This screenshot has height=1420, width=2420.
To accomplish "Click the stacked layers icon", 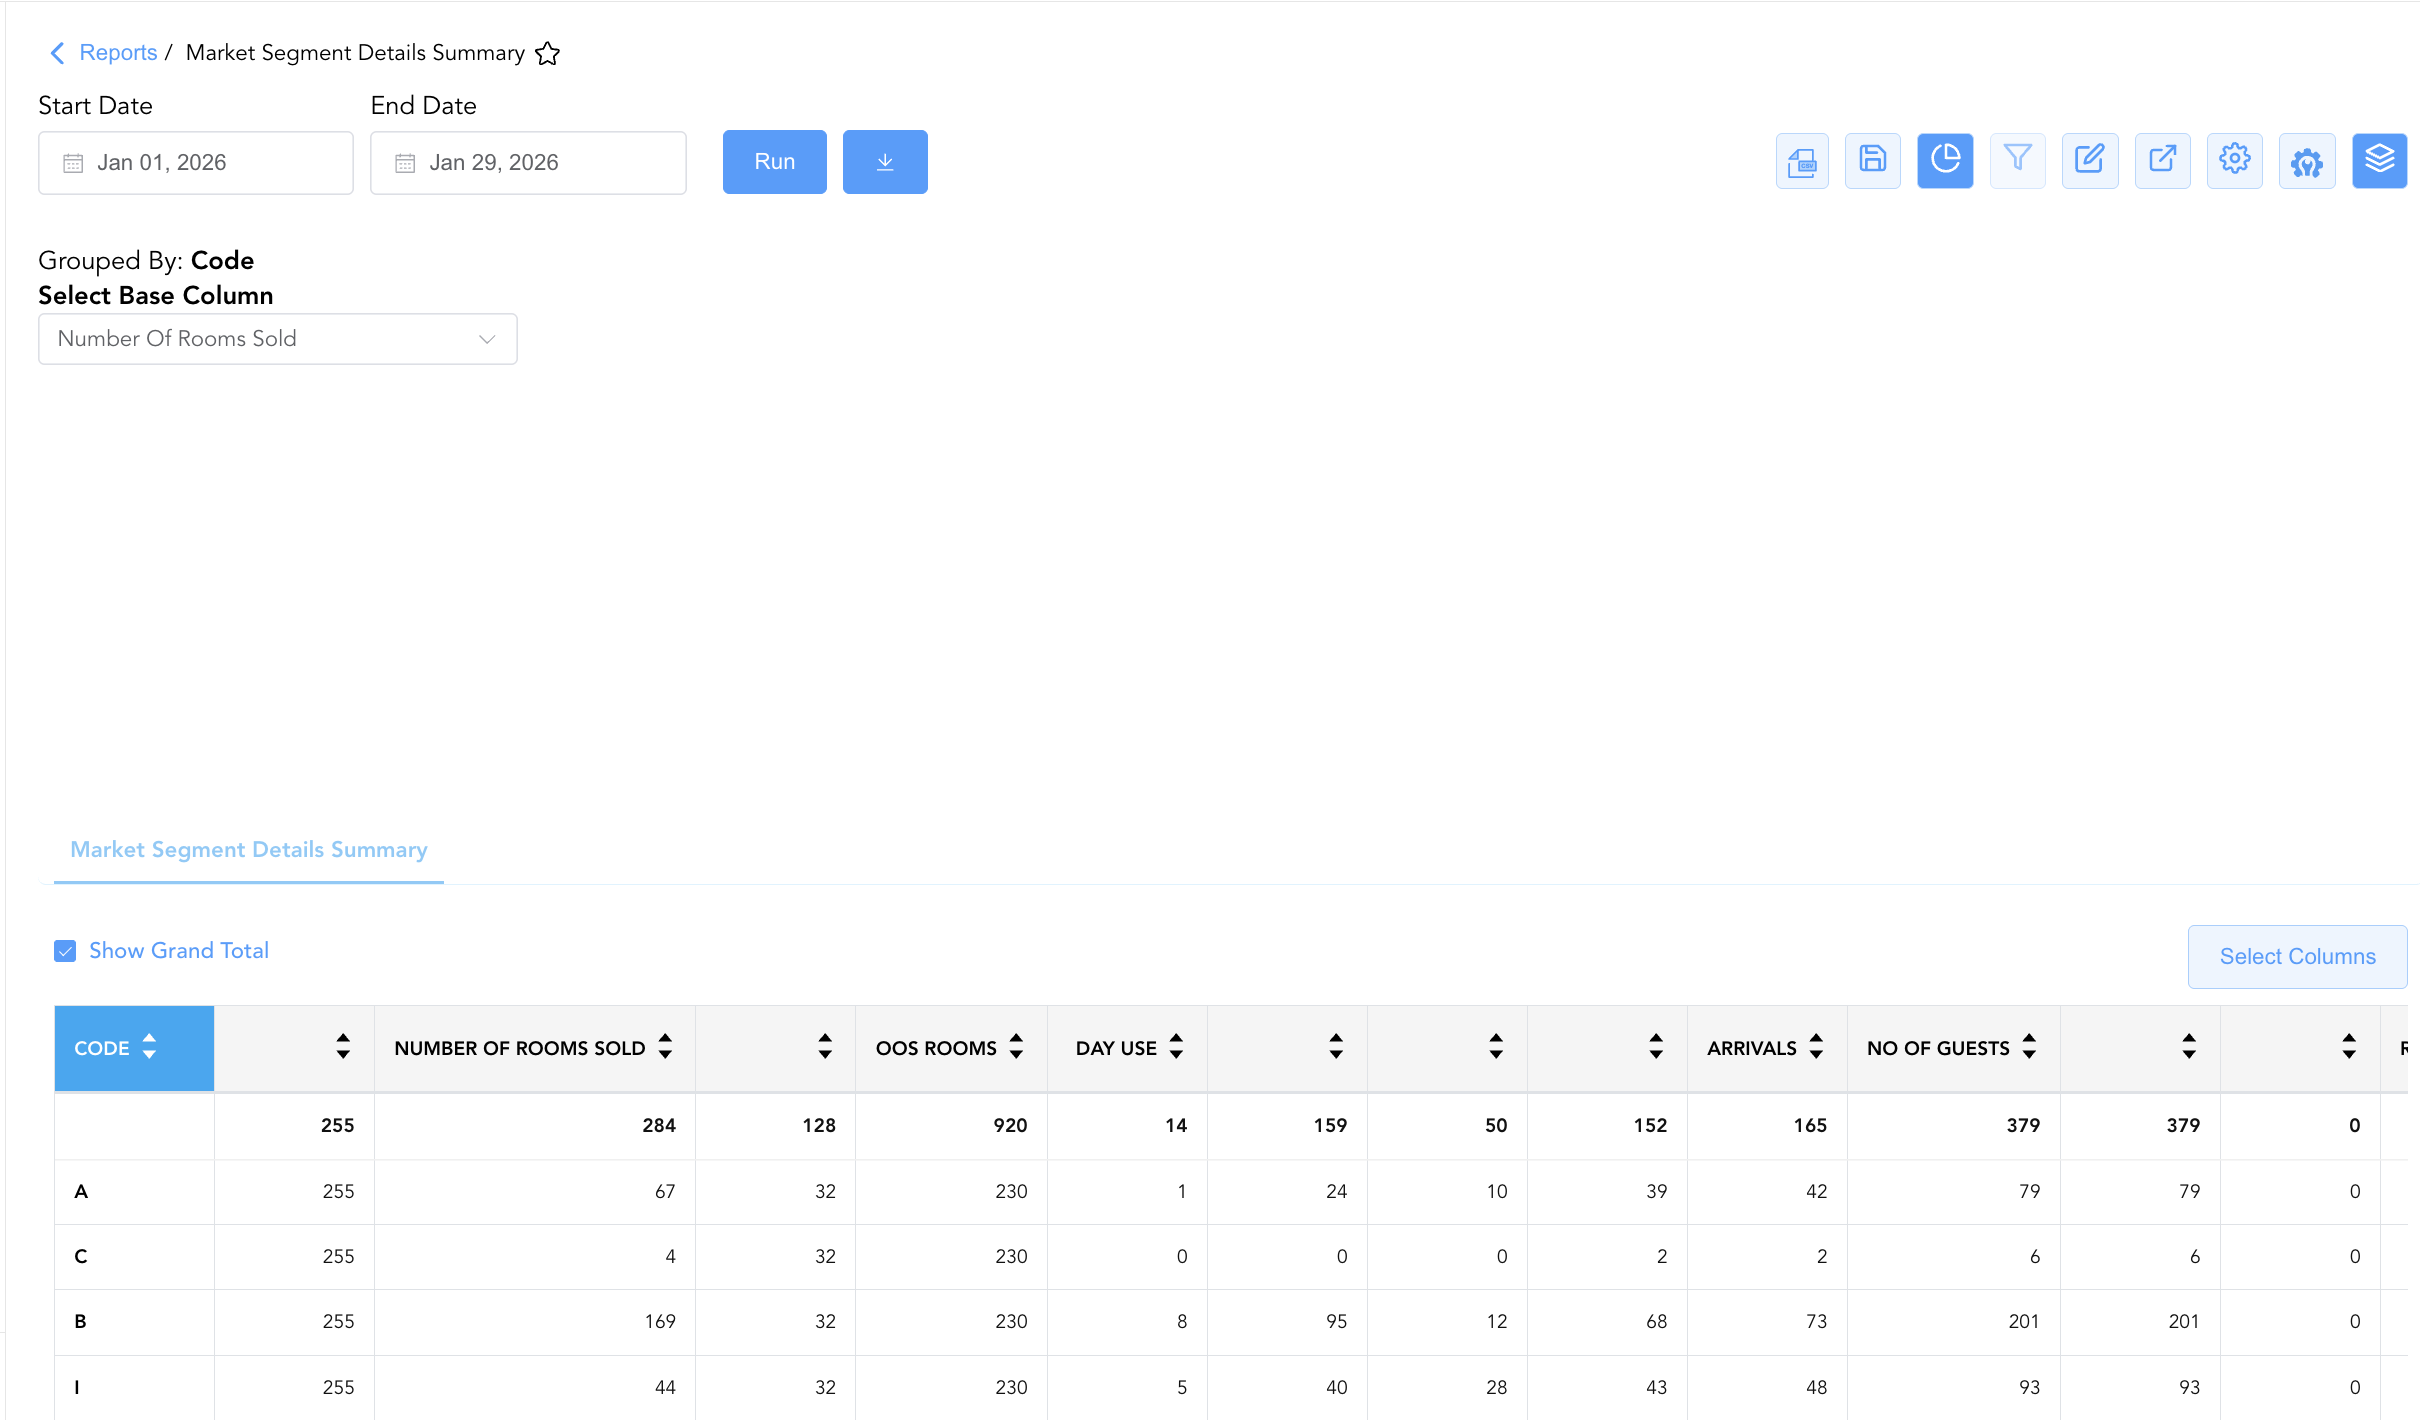I will pos(2379,161).
